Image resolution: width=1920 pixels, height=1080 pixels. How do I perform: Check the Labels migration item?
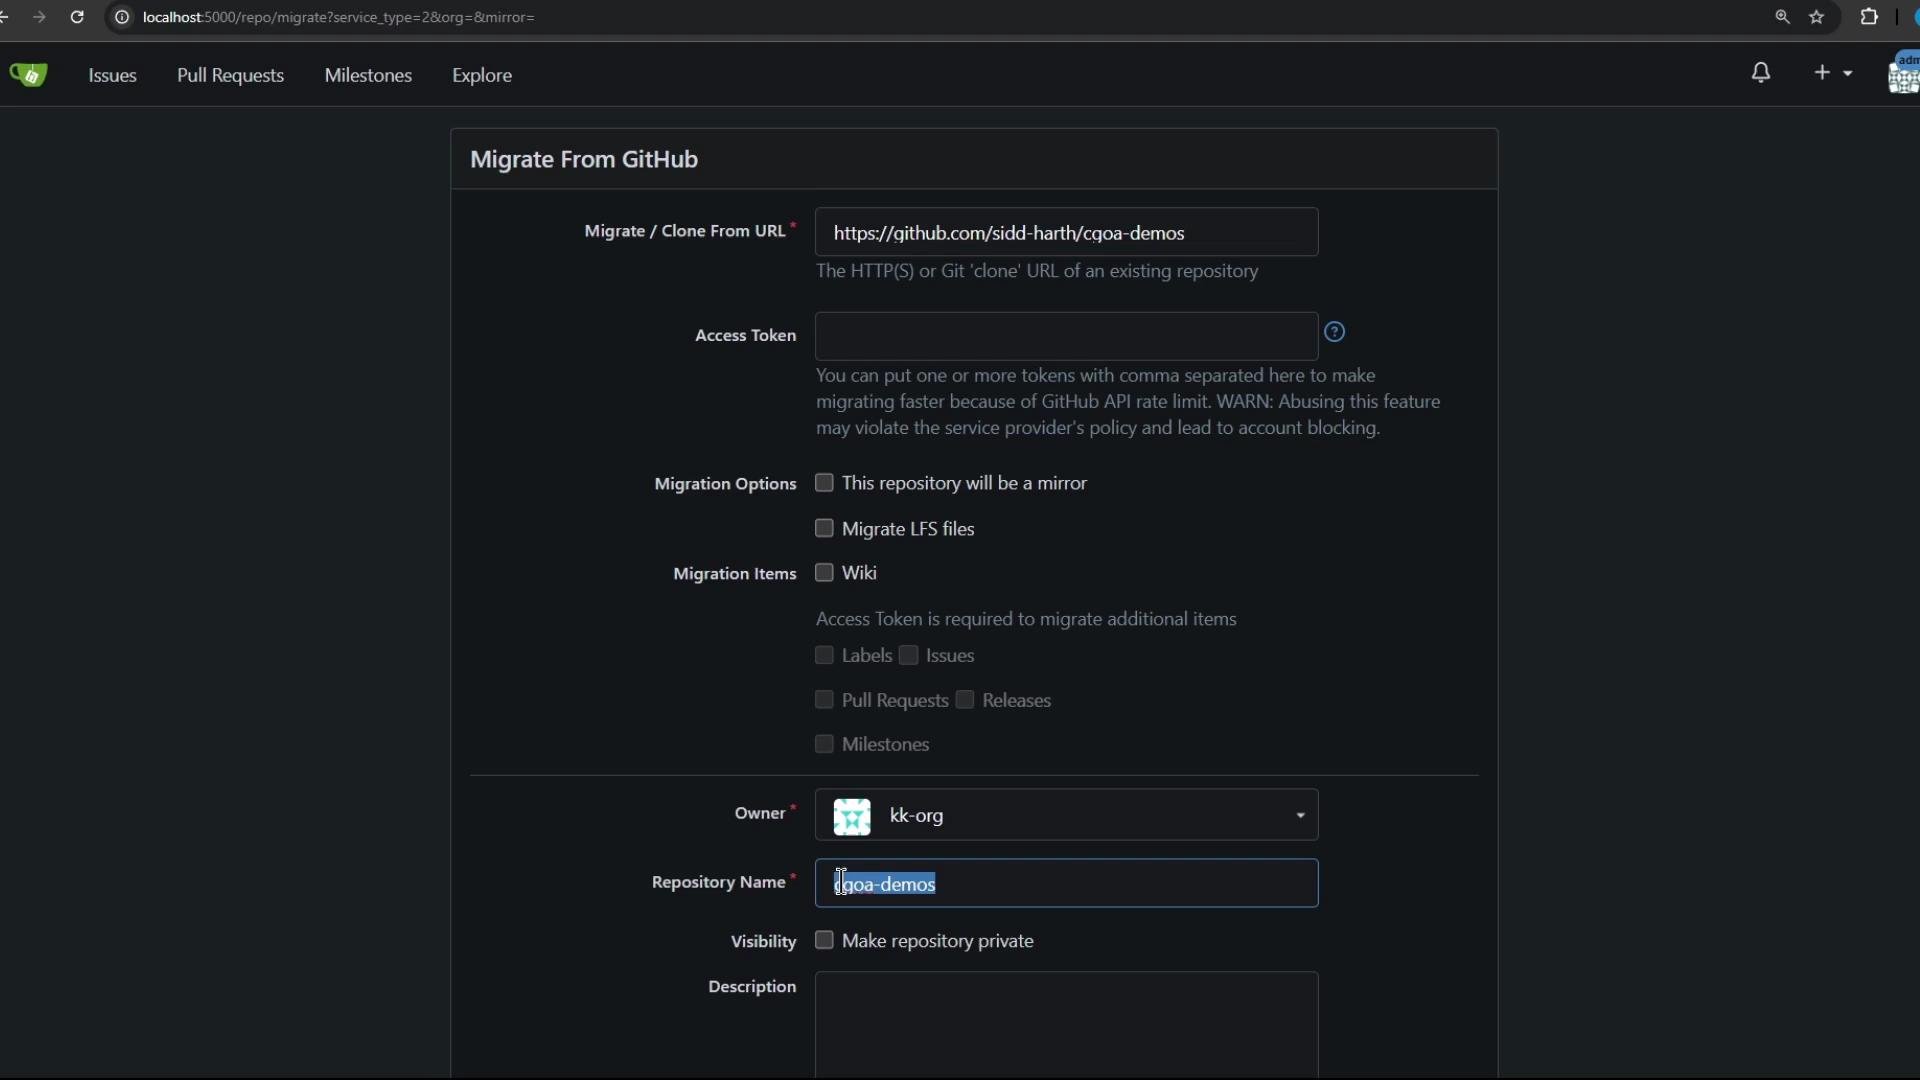pyautogui.click(x=824, y=655)
